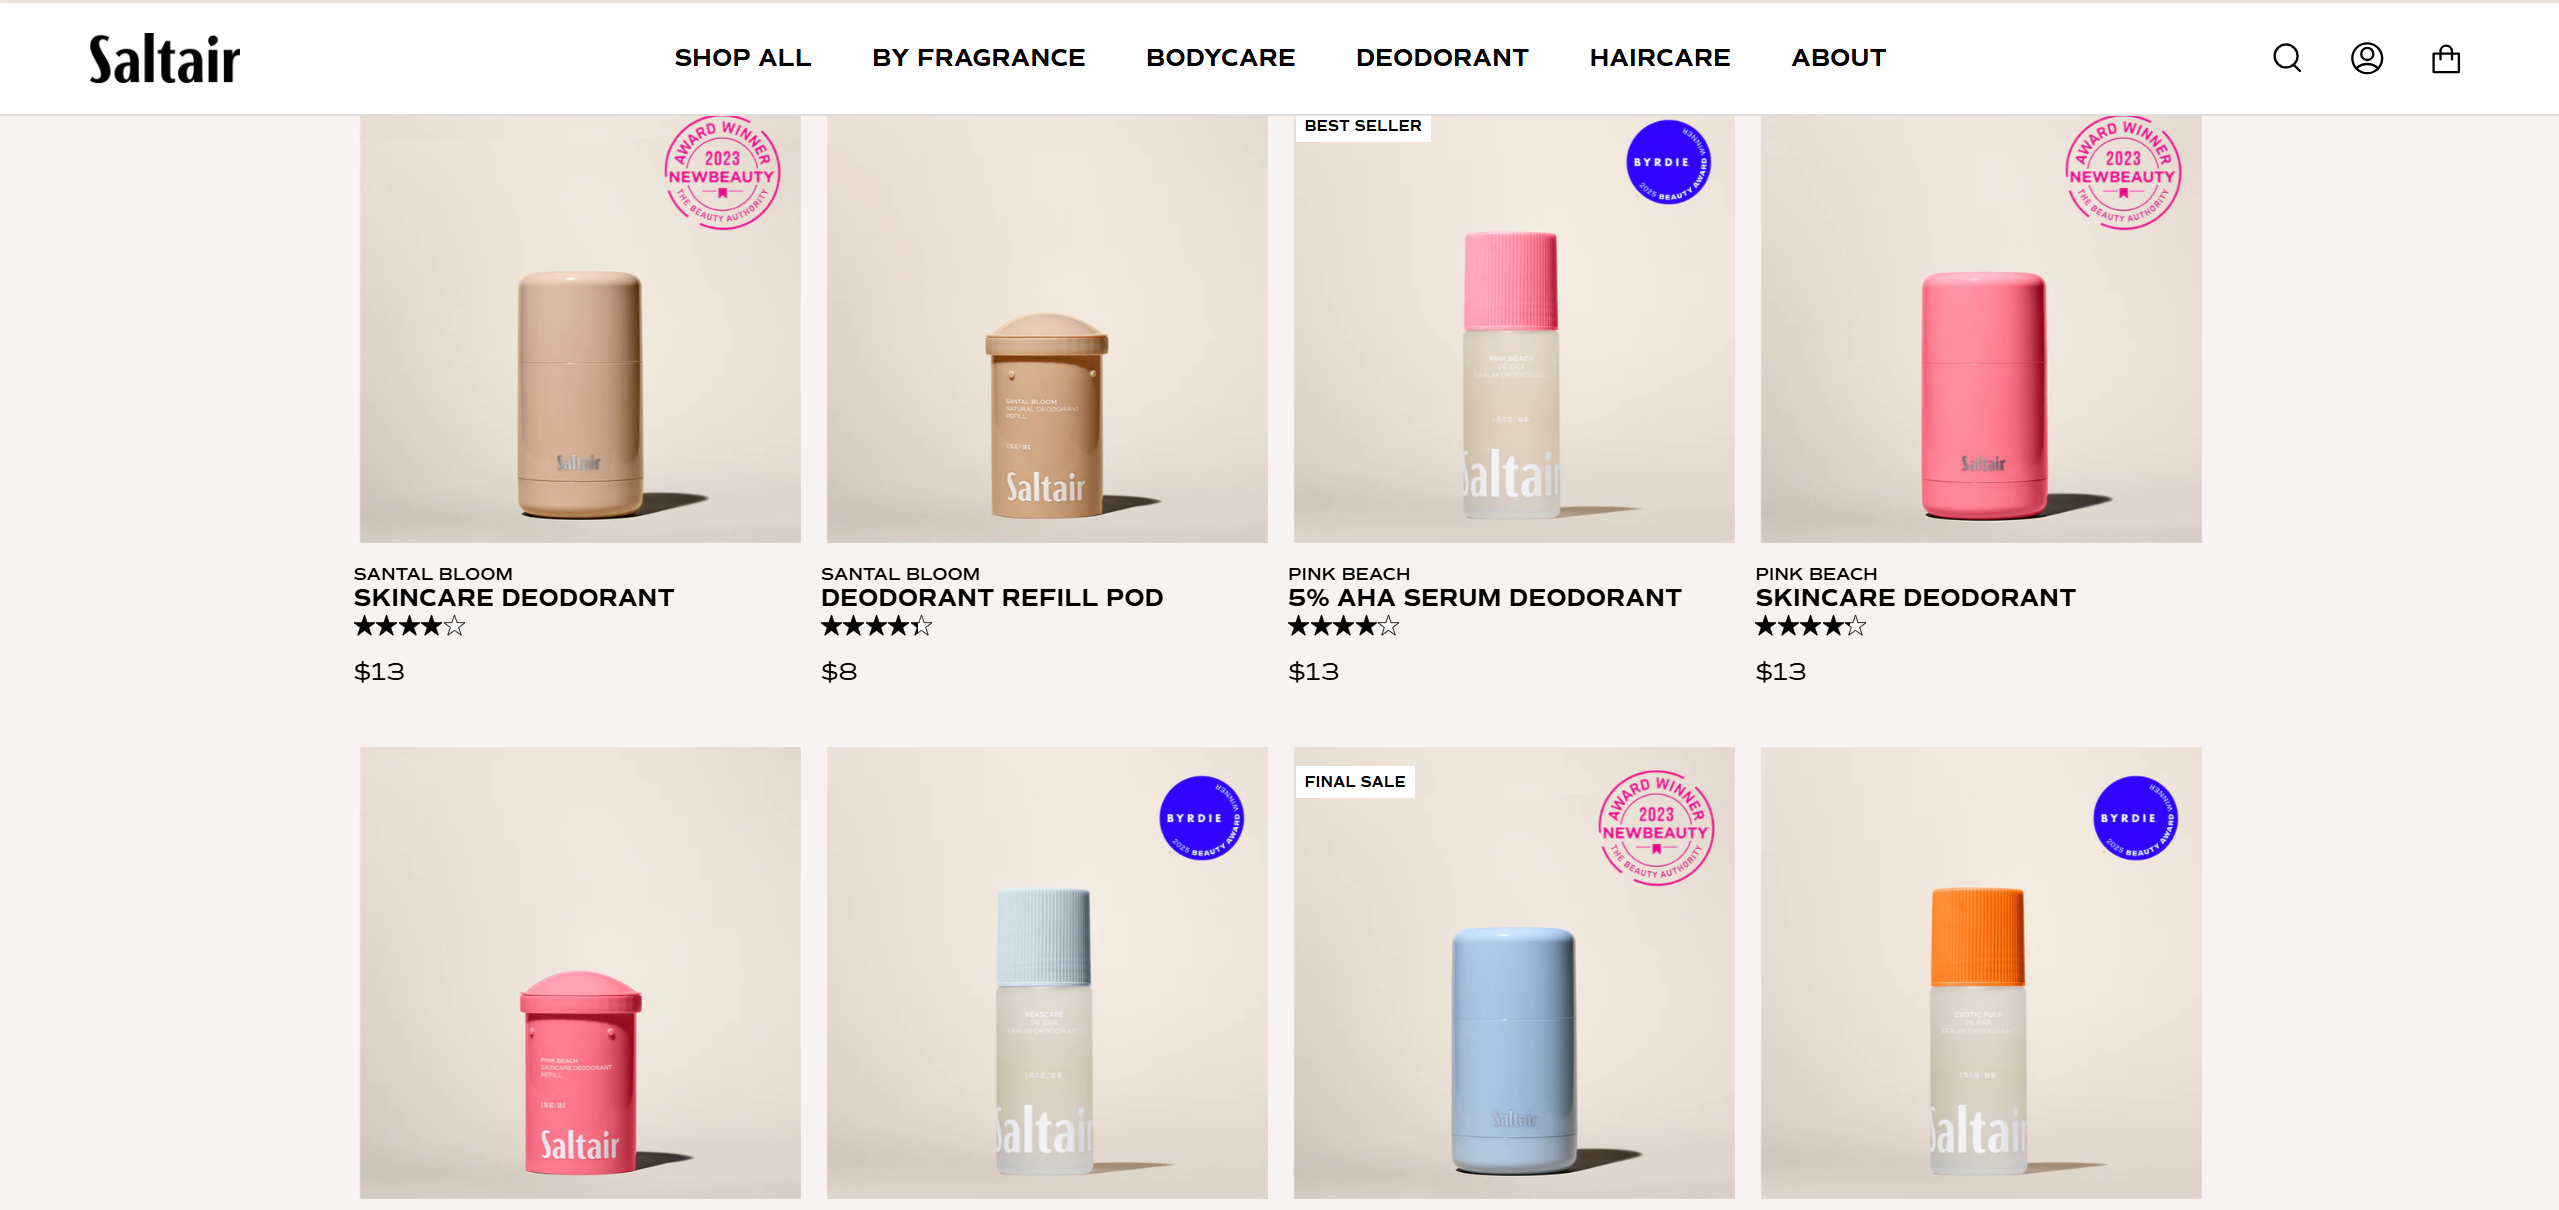Click the Saltair logo
Viewport: 2559px width, 1210px height.
pyautogui.click(x=165, y=58)
